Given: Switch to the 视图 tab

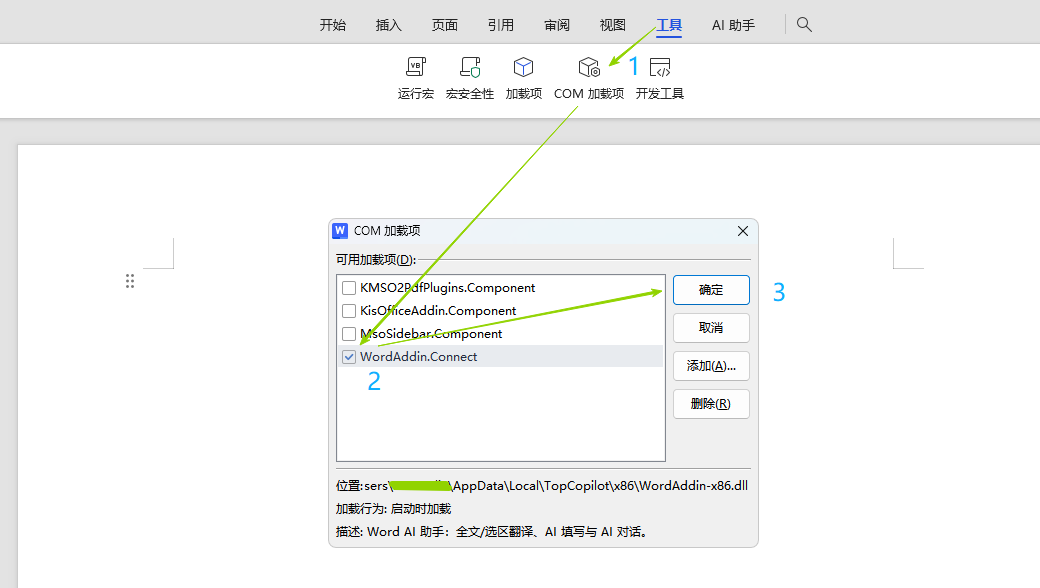Looking at the screenshot, I should pos(613,25).
